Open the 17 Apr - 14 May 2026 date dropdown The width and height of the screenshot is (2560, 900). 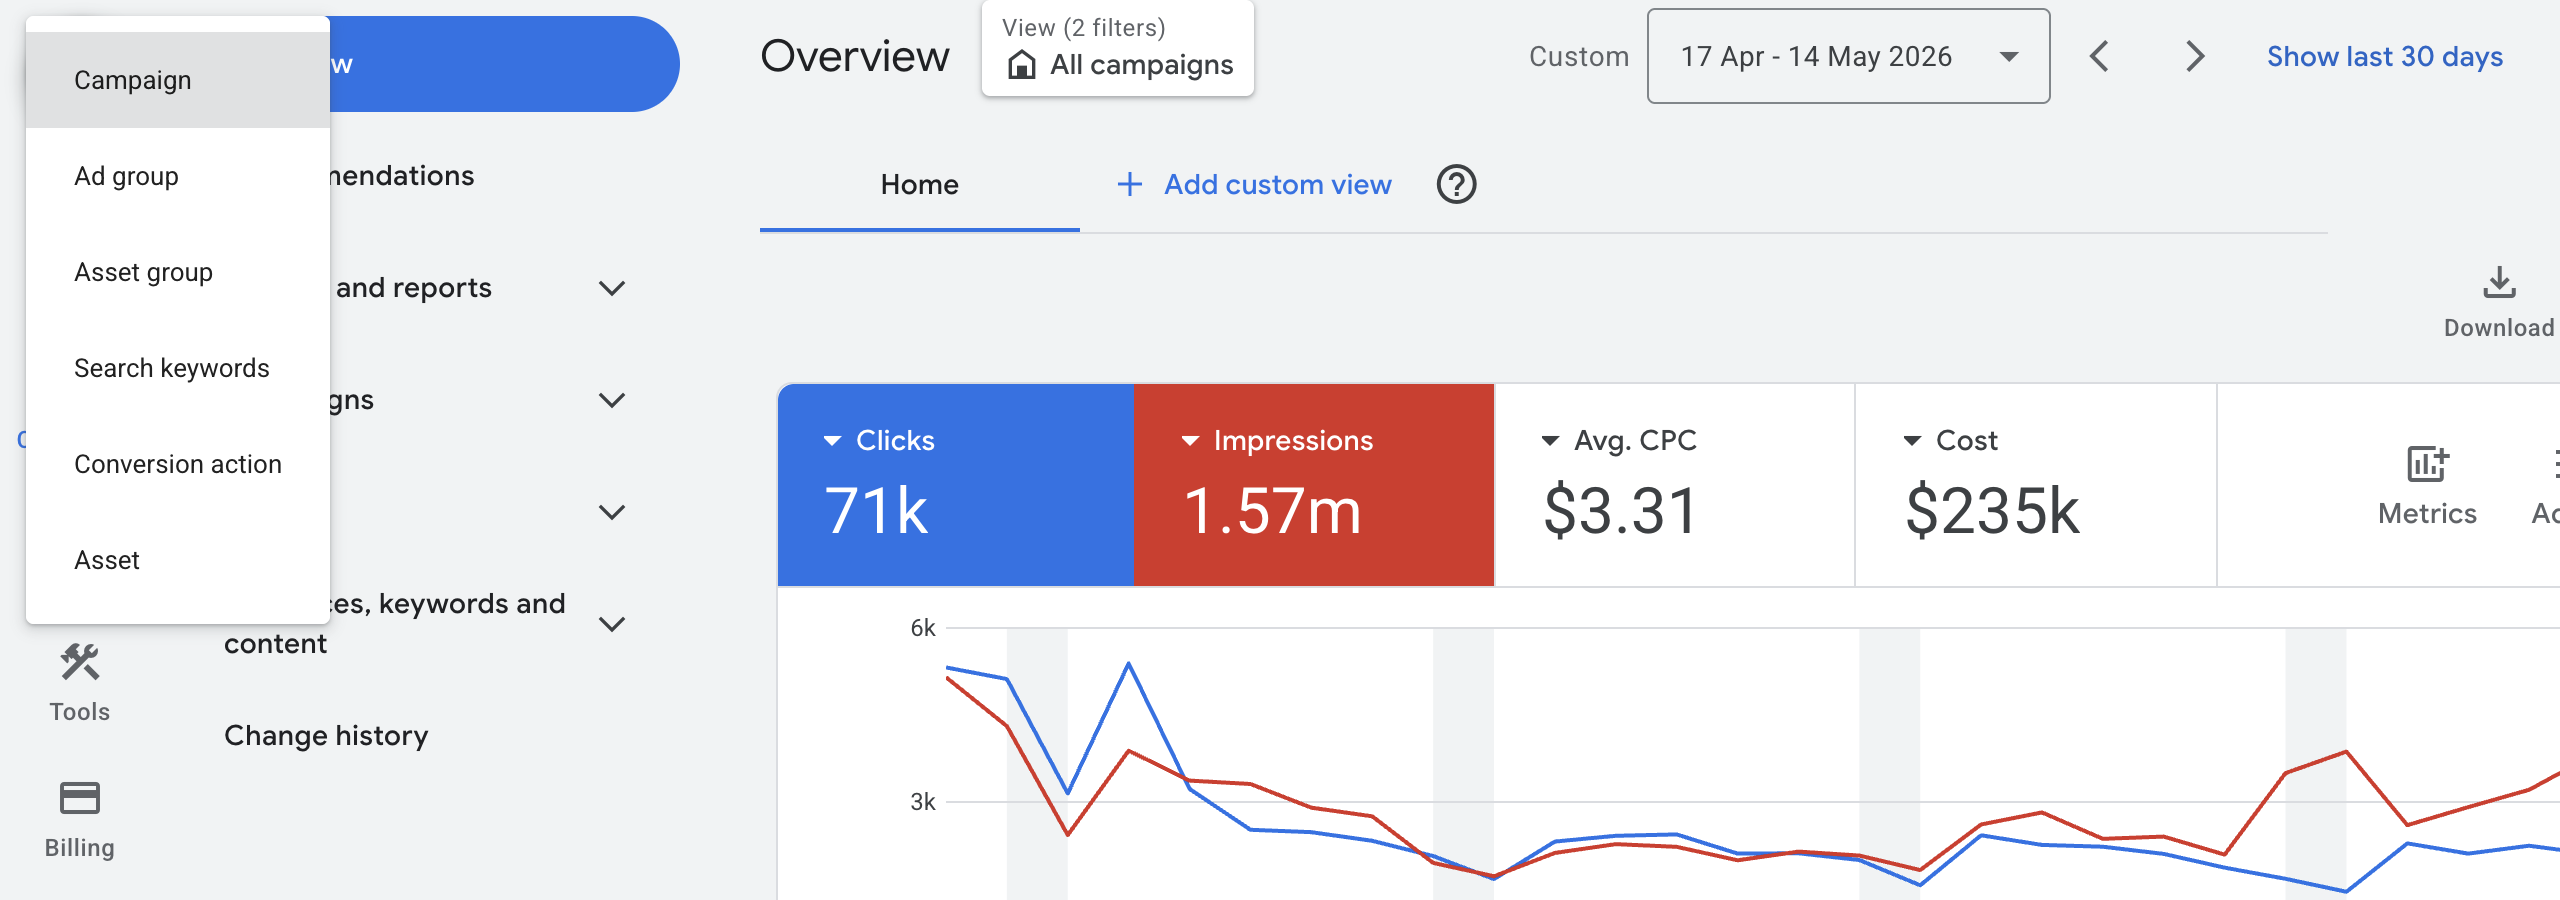click(1848, 56)
